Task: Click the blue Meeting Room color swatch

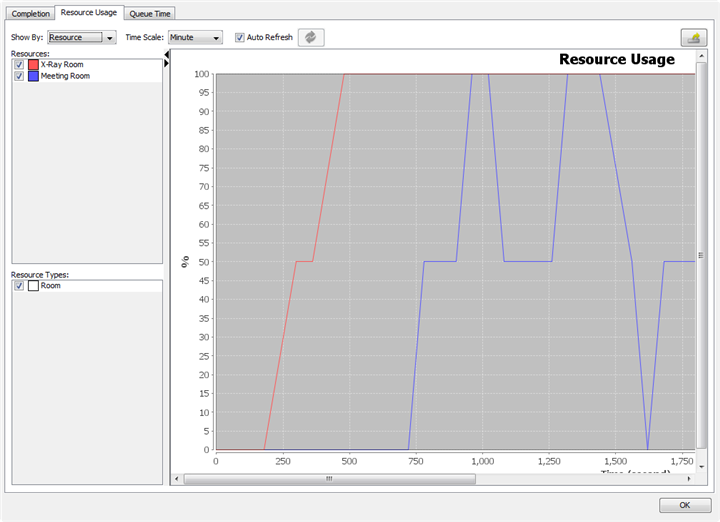Action: 33,76
